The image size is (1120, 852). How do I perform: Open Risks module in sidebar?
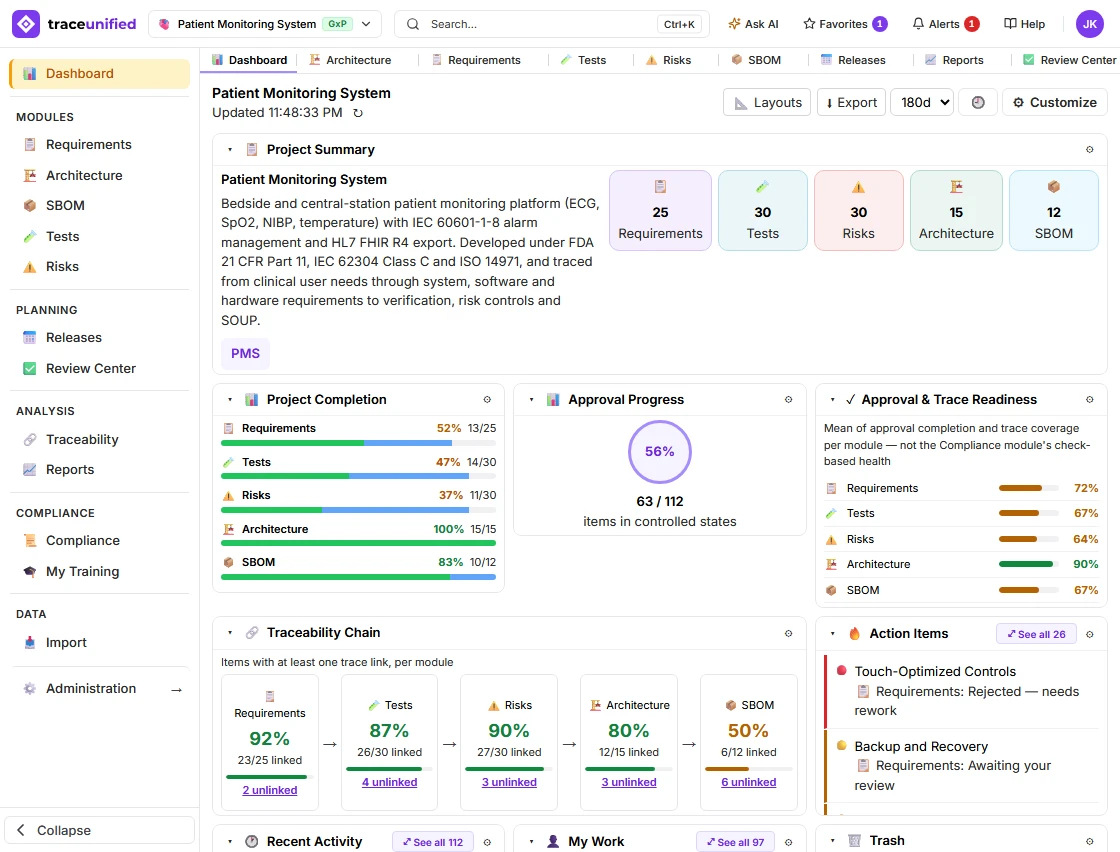99,267
